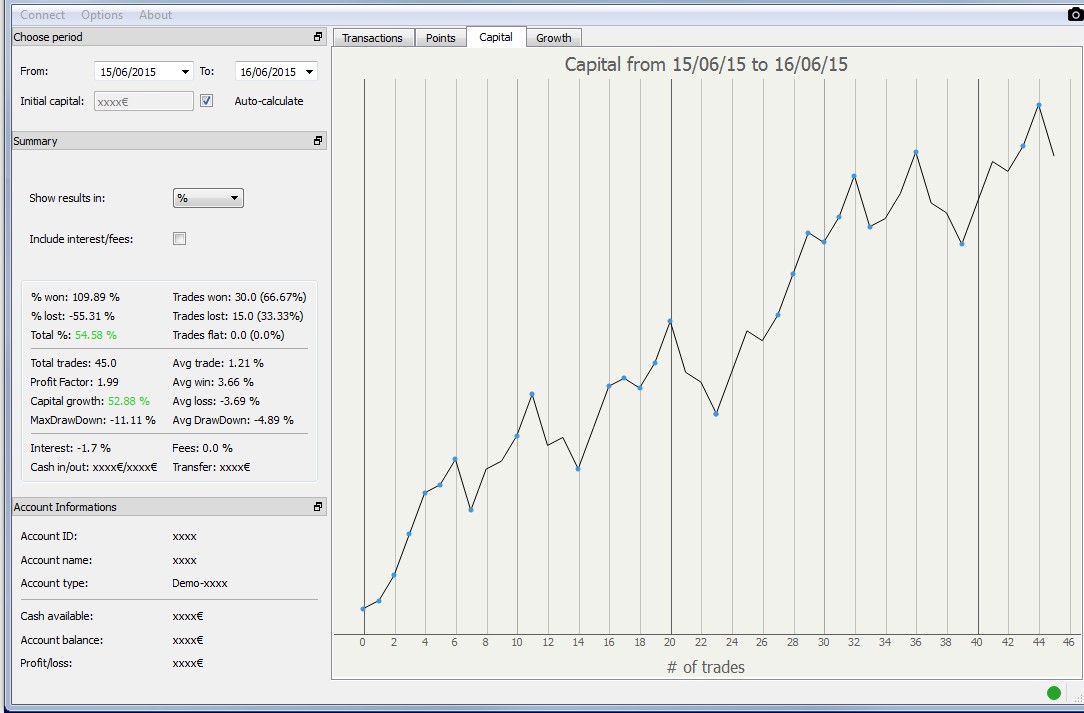Toggle the Auto-calculate checkbox
This screenshot has height=713, width=1084.
click(x=207, y=101)
